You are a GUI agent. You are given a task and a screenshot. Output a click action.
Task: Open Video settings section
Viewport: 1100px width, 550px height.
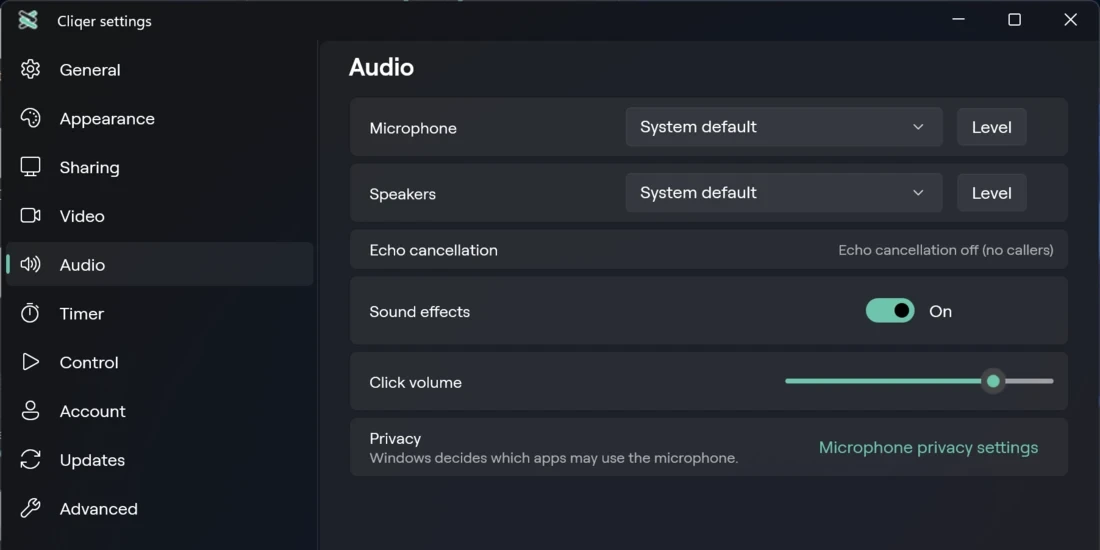click(x=160, y=215)
